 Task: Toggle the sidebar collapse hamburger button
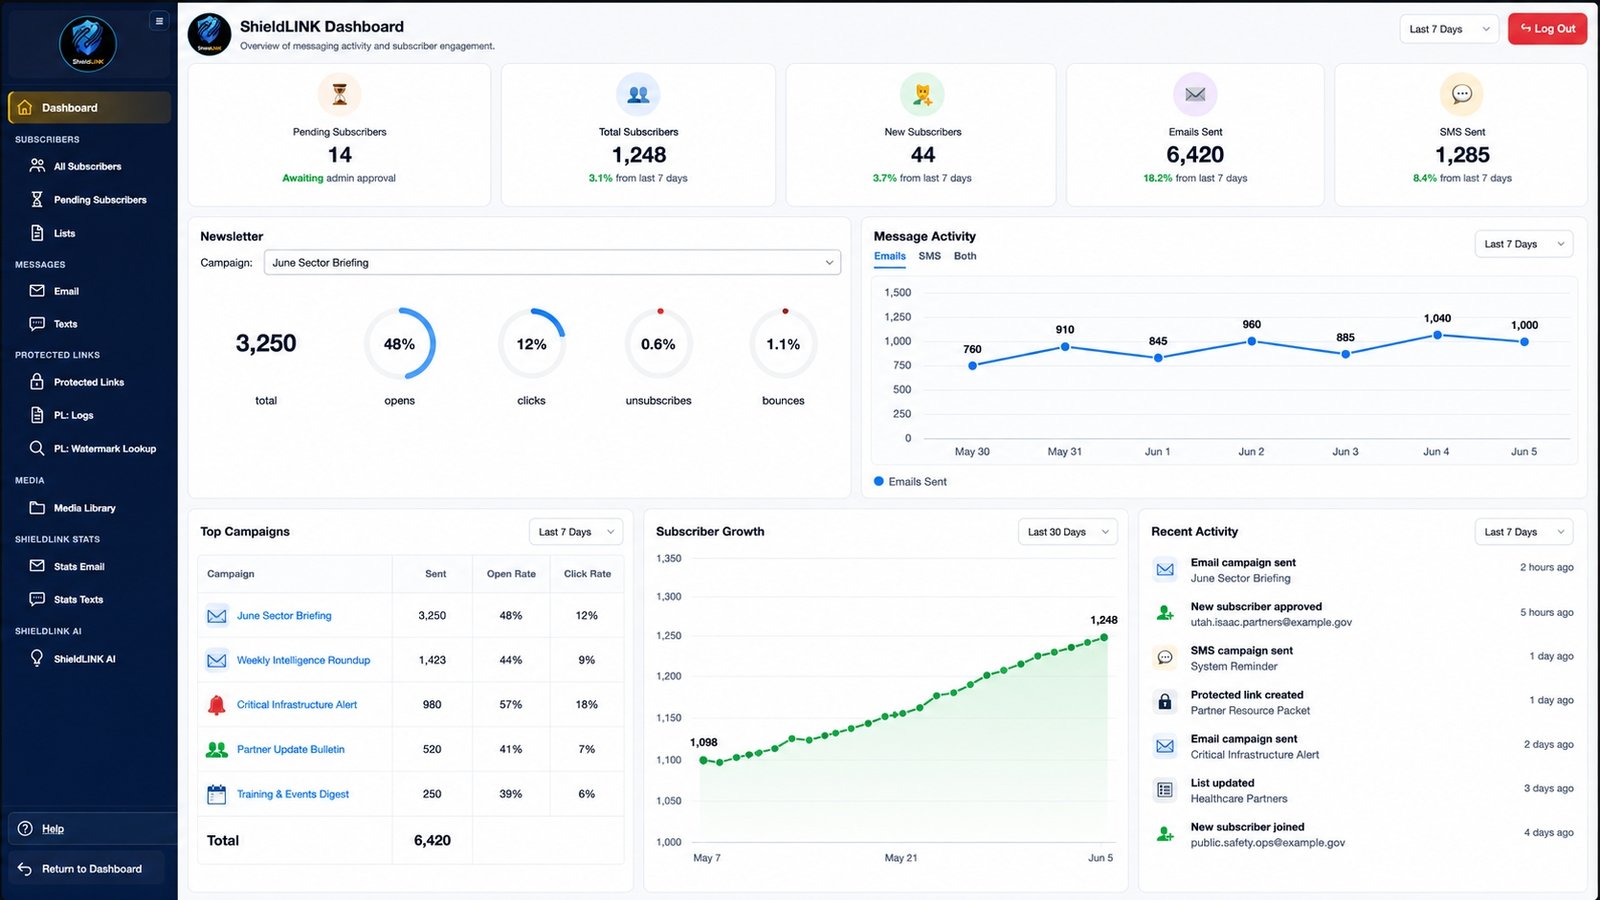(159, 21)
